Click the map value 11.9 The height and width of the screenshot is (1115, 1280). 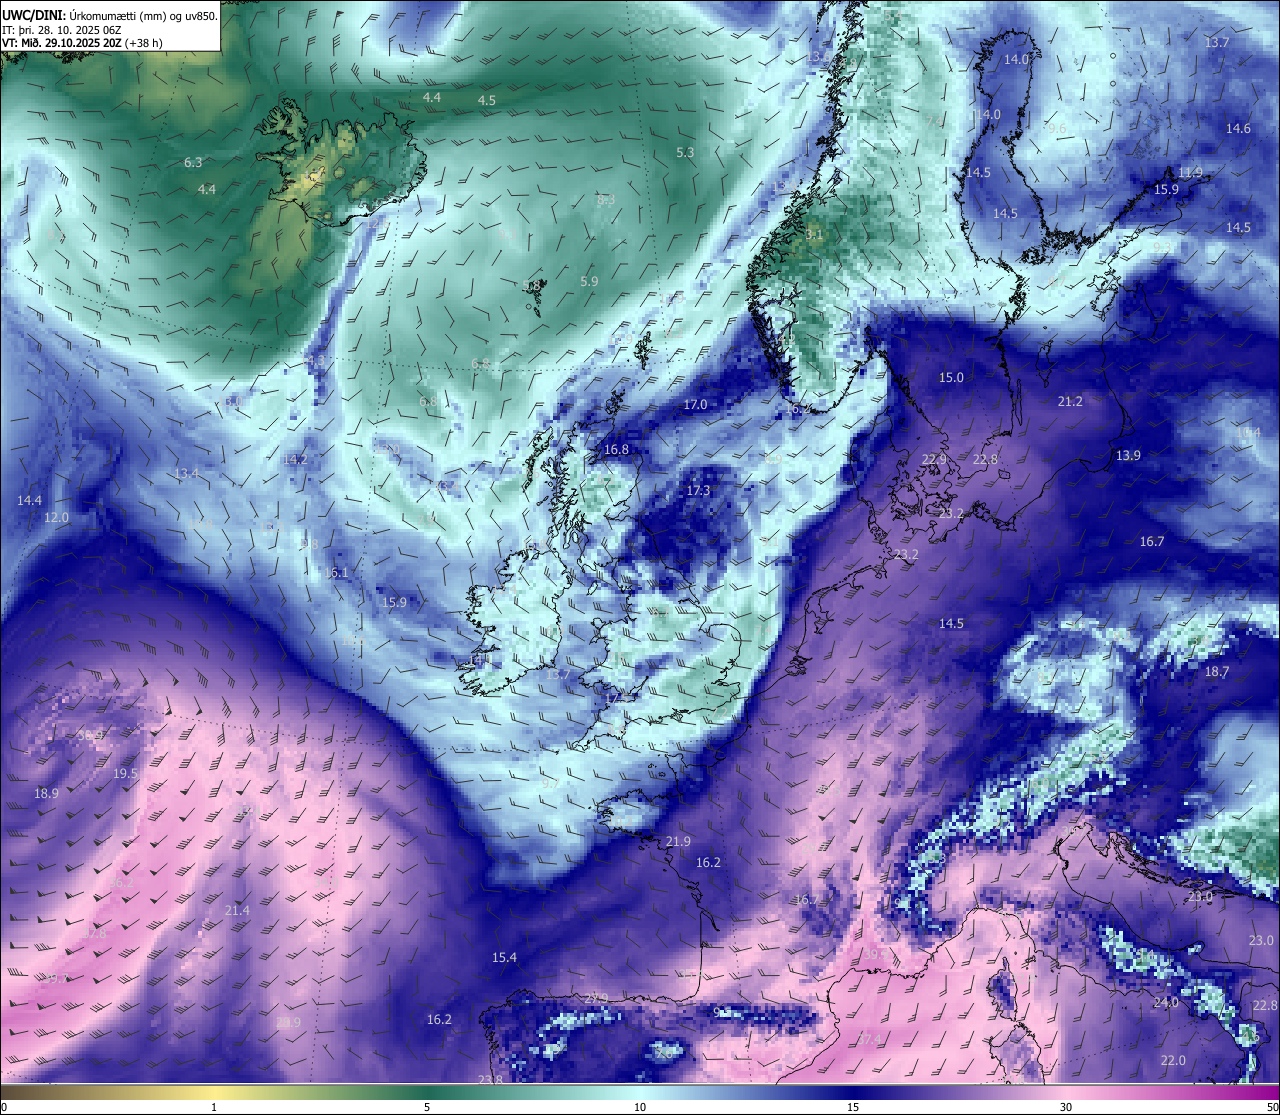pos(1190,172)
